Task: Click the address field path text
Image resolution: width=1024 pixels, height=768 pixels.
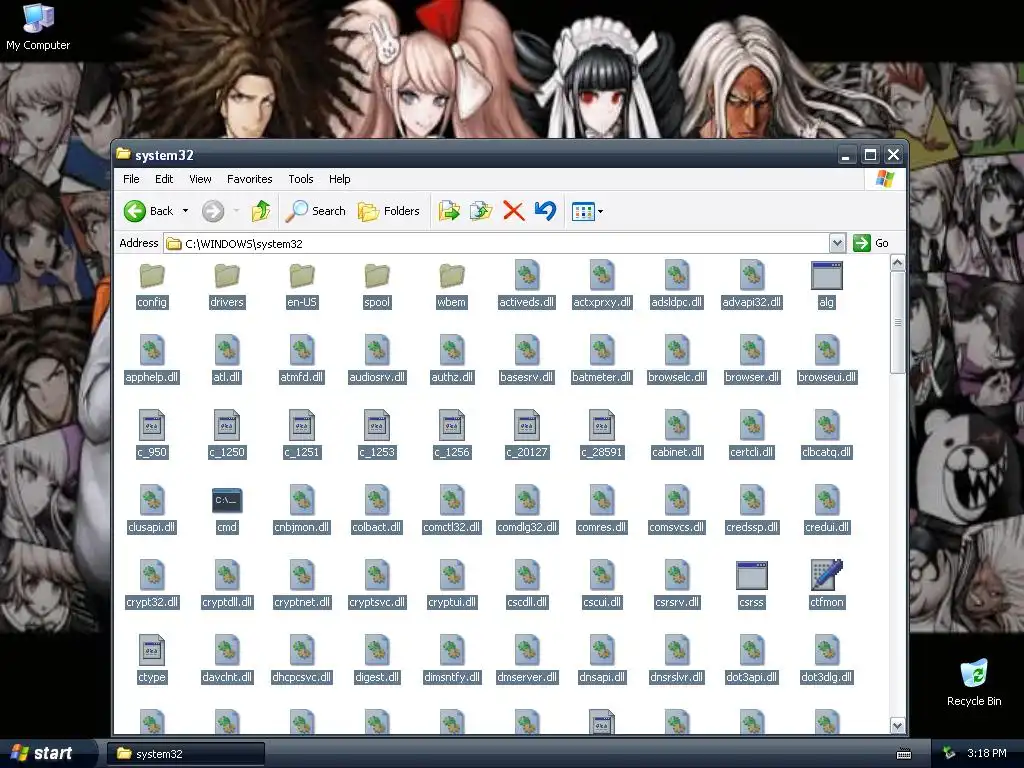Action: pos(244,244)
